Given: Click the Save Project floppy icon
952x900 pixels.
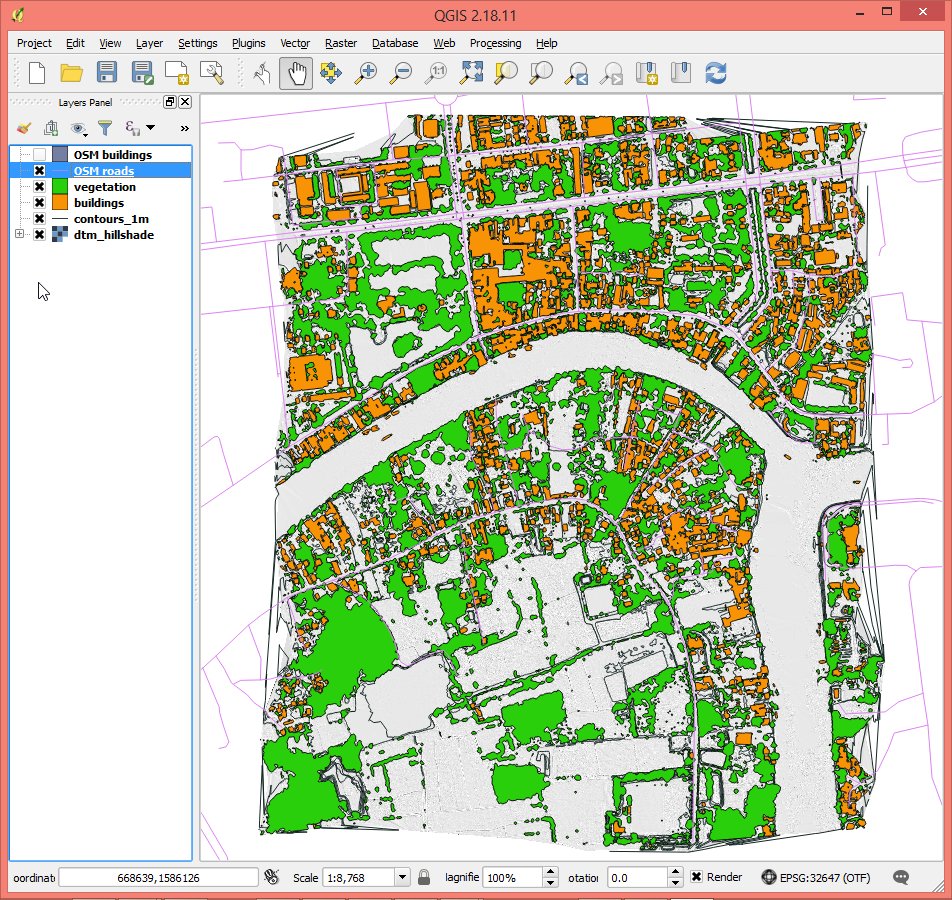Looking at the screenshot, I should click(107, 73).
